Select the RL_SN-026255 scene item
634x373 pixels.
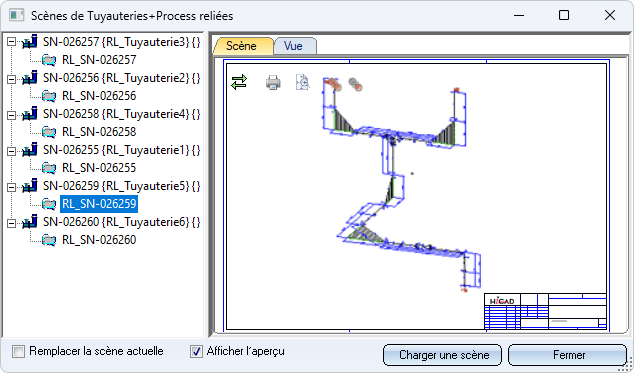coord(99,168)
